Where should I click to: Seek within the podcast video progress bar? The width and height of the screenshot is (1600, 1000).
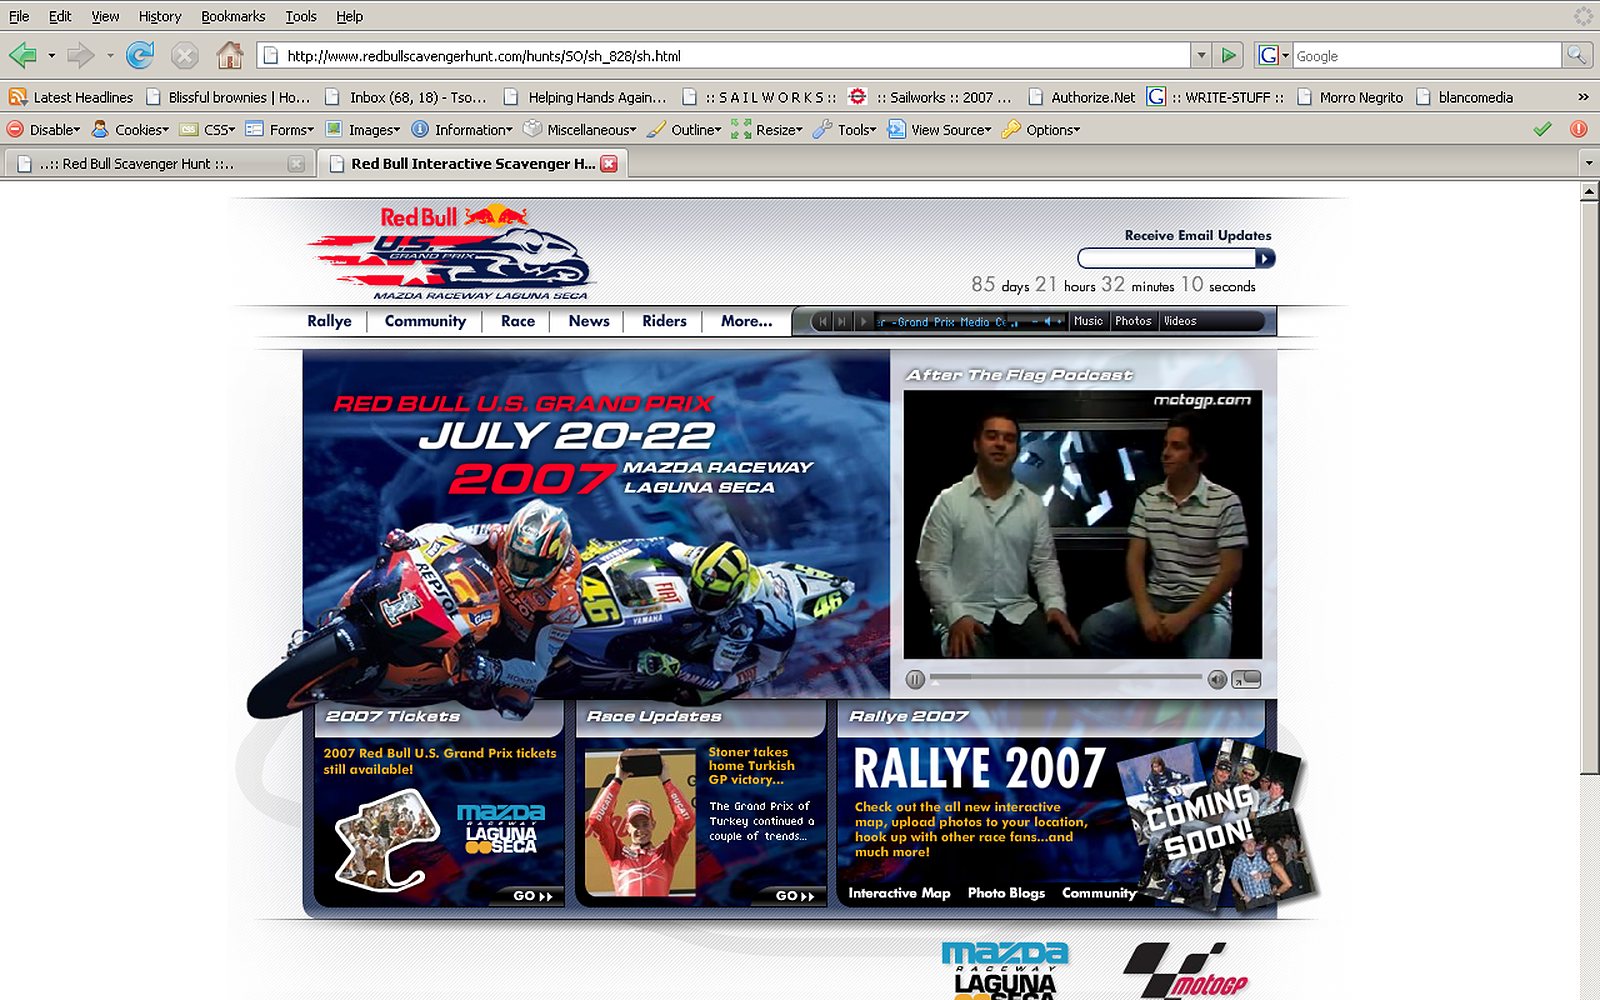pyautogui.click(x=1066, y=678)
